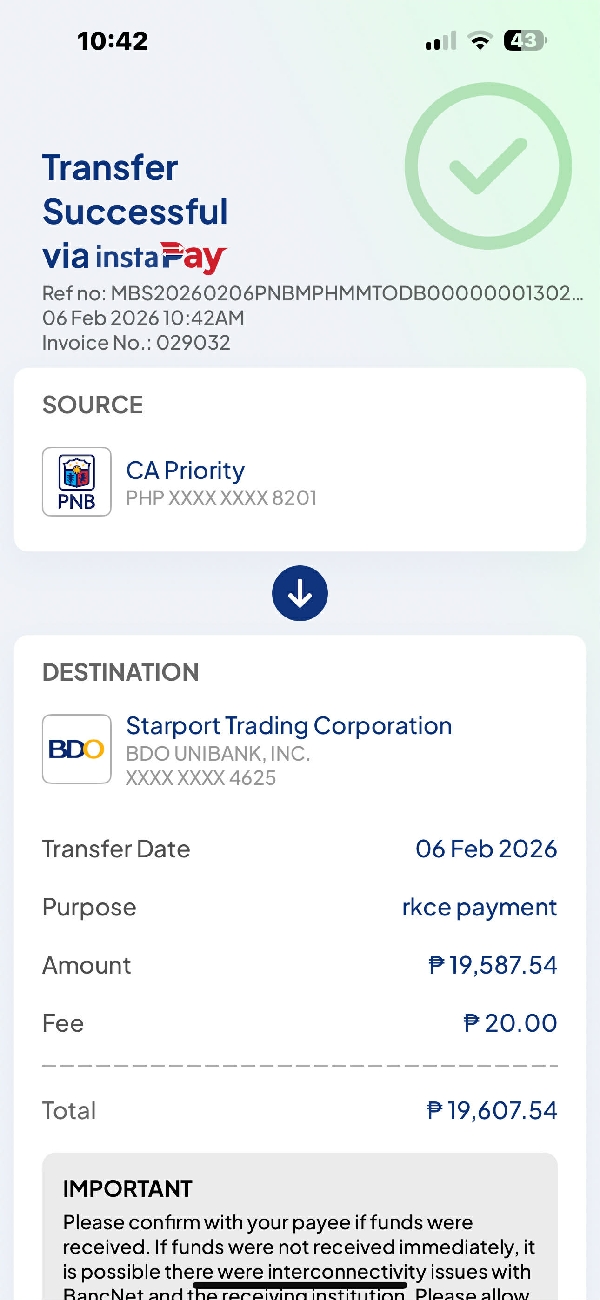
Task: Tap the 10:42 status bar clock
Action: pyautogui.click(x=112, y=41)
